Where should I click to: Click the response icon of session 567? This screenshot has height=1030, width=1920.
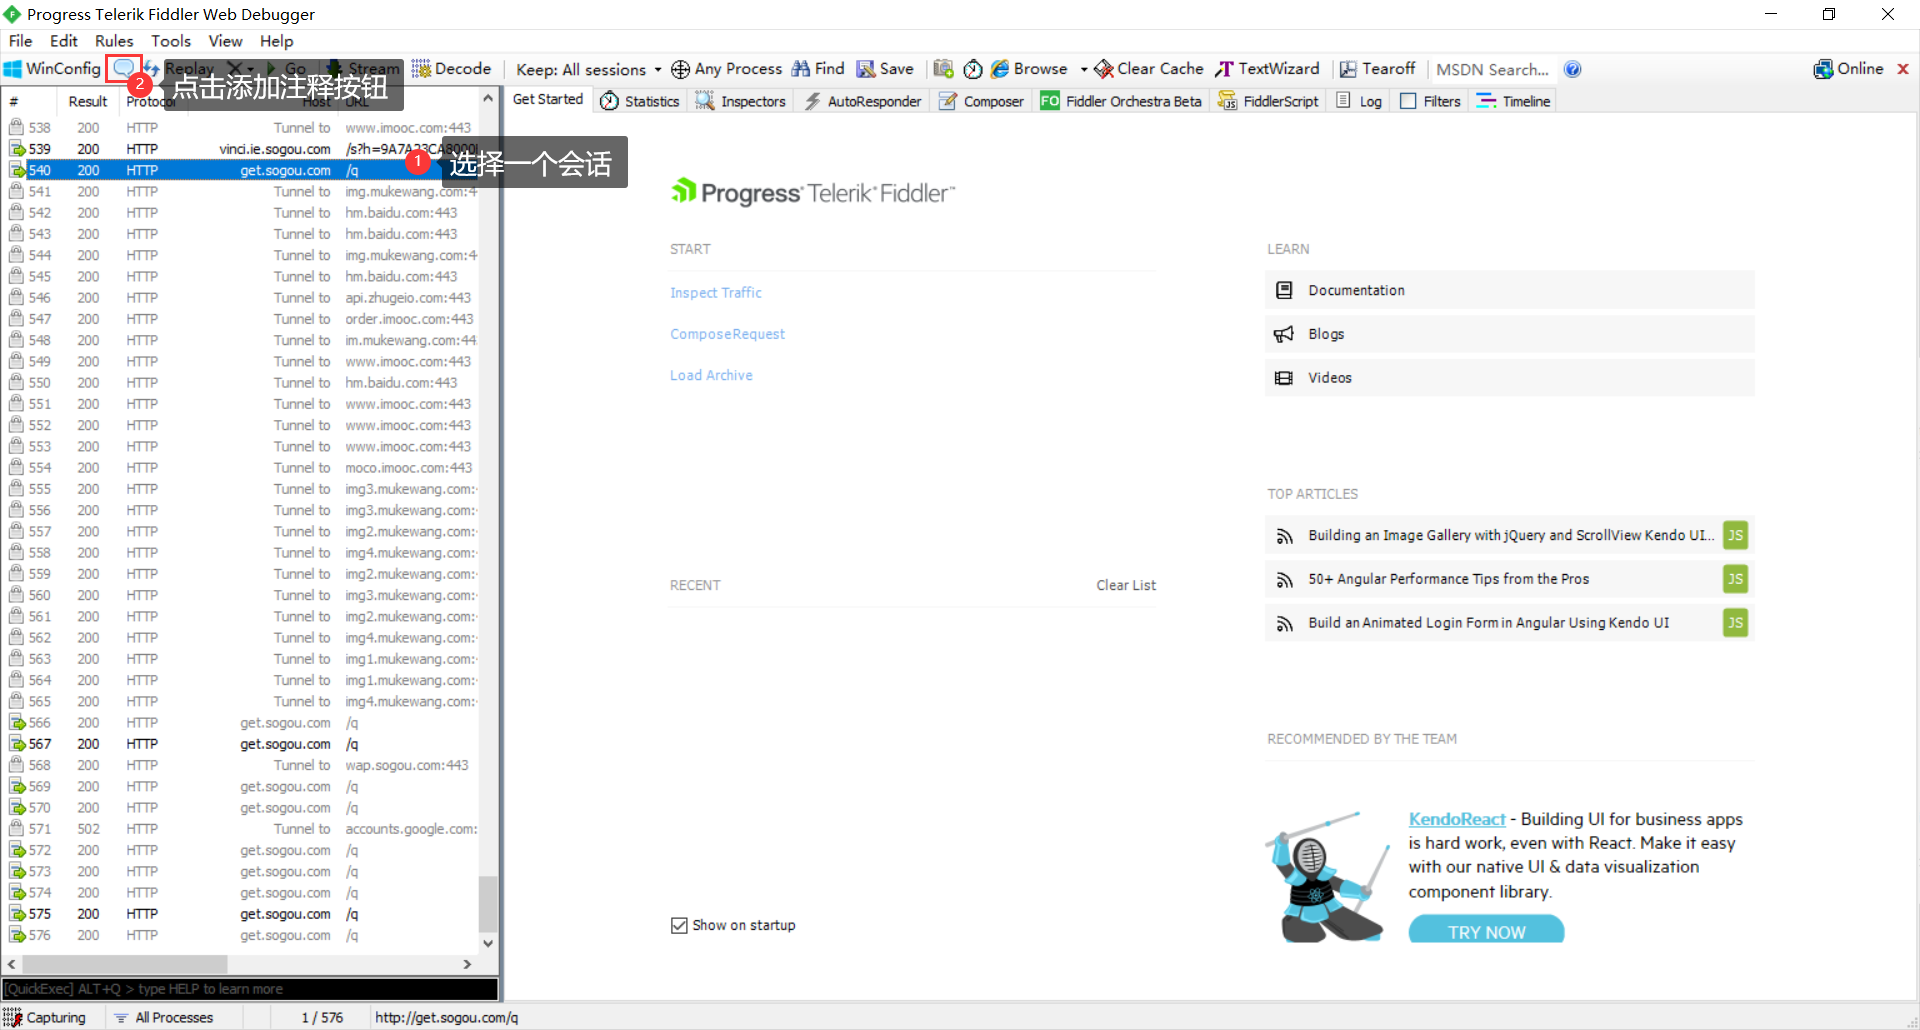pos(17,744)
